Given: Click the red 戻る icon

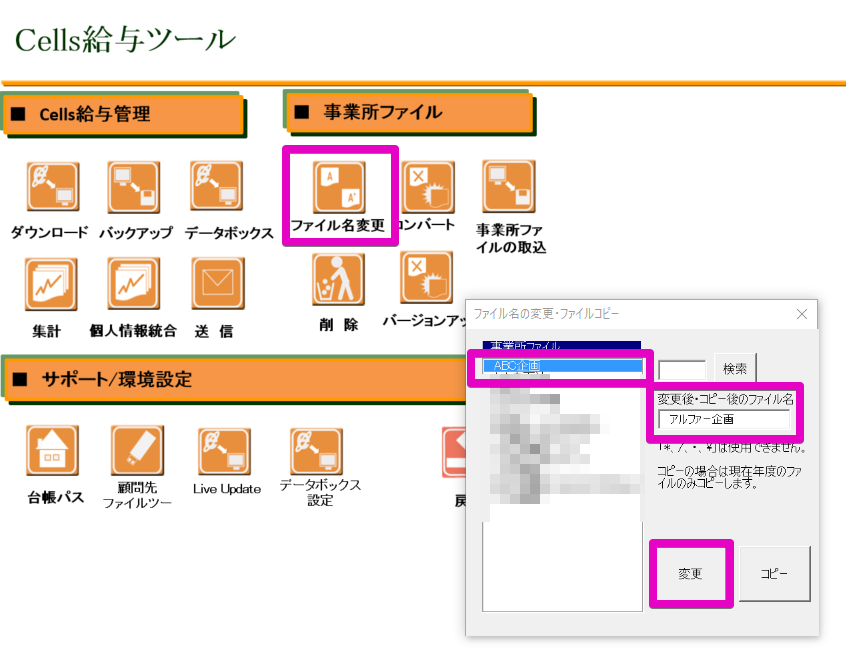Looking at the screenshot, I should coord(454,452).
